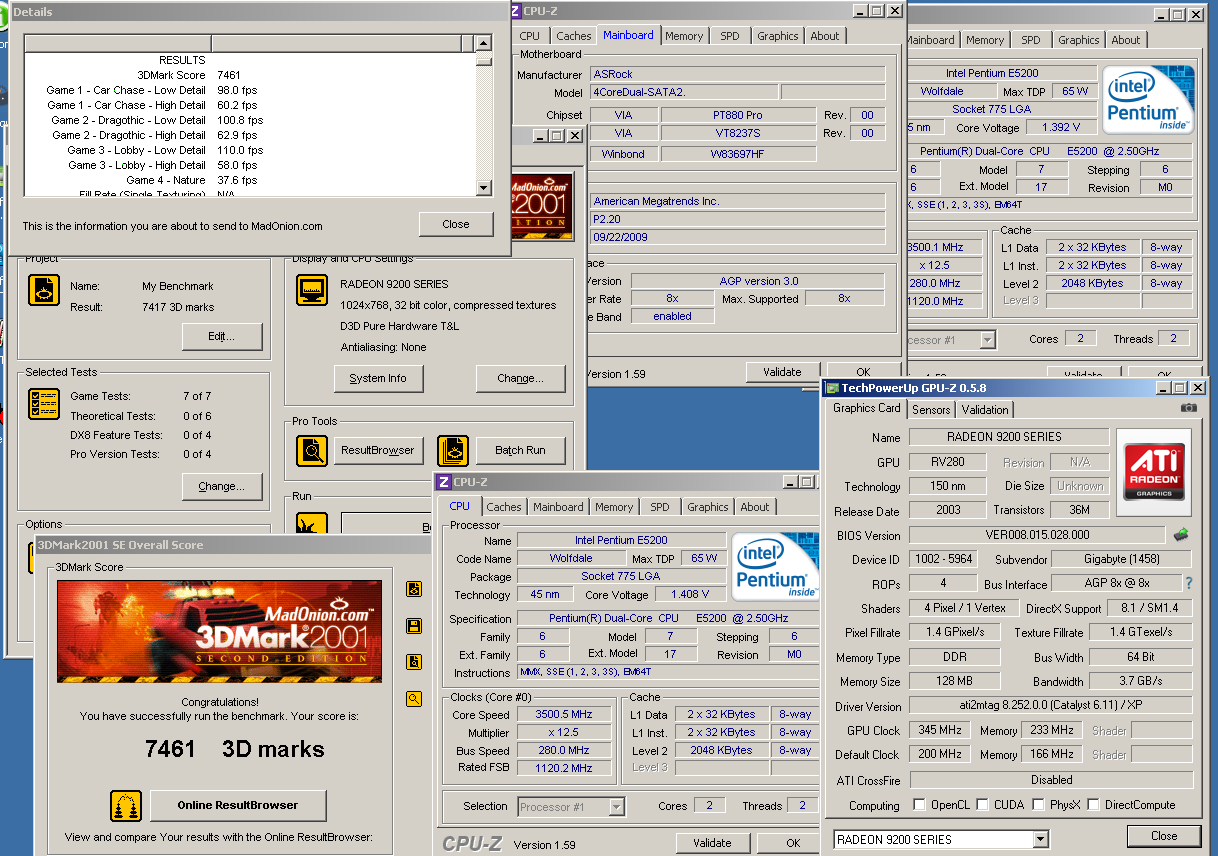Click the plain magnifier icon in Overall Score window
The height and width of the screenshot is (856, 1218).
(x=414, y=699)
